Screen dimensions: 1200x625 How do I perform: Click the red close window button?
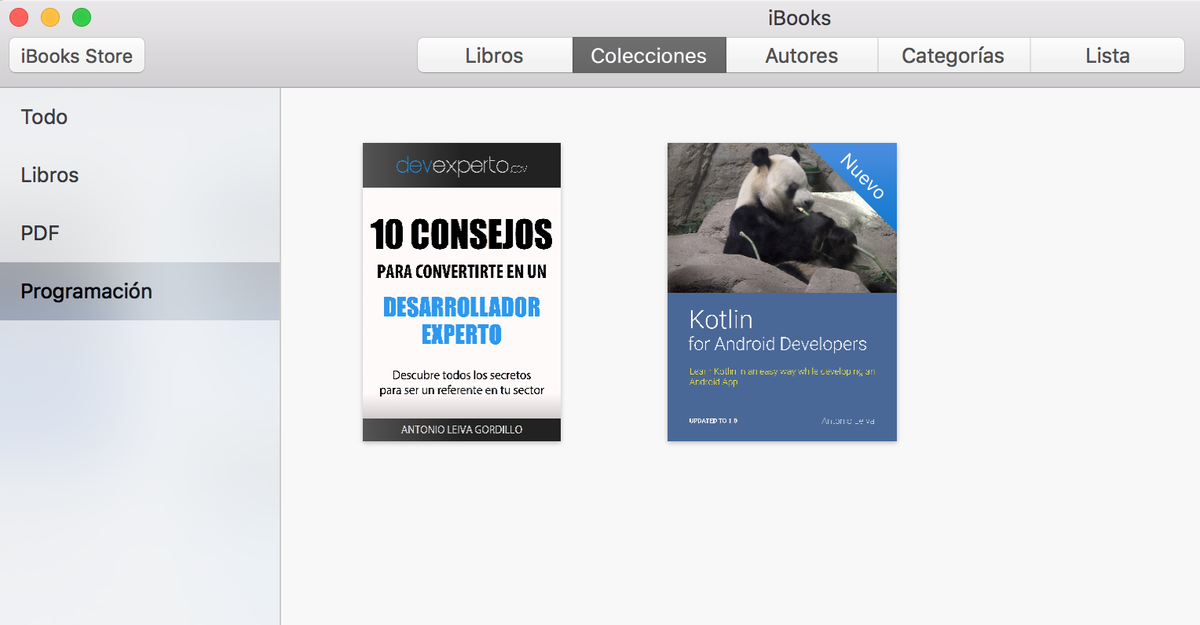click(x=18, y=17)
